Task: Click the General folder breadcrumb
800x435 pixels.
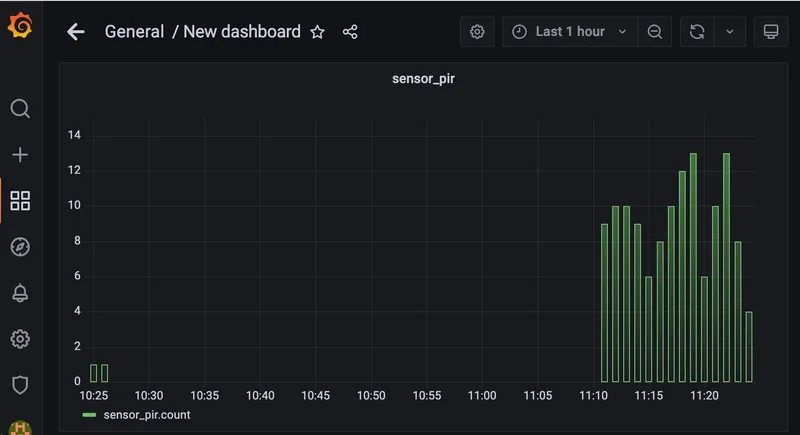Action: (134, 32)
